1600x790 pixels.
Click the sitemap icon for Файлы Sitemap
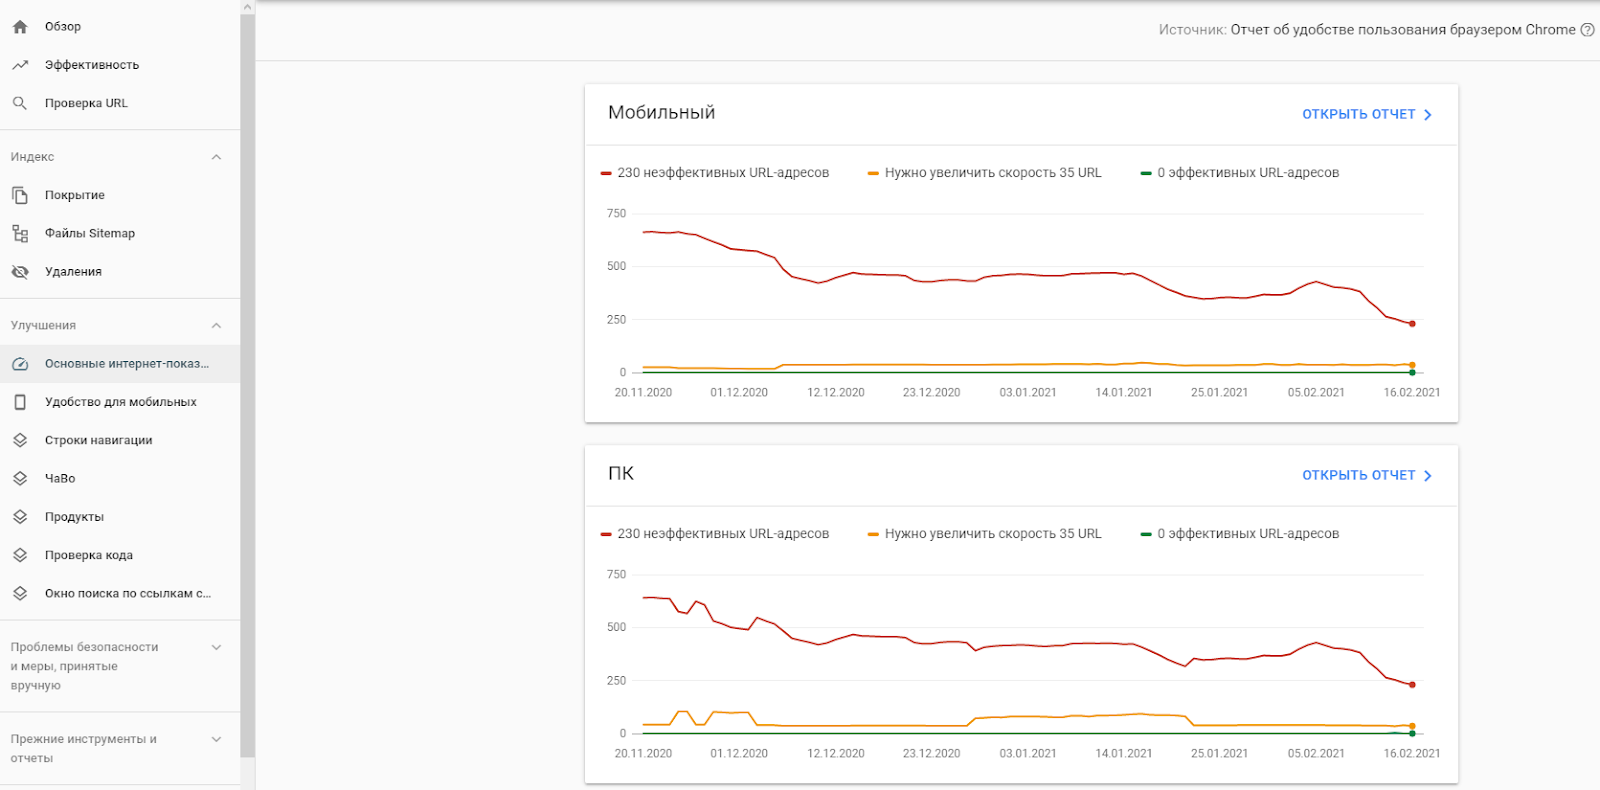20,233
